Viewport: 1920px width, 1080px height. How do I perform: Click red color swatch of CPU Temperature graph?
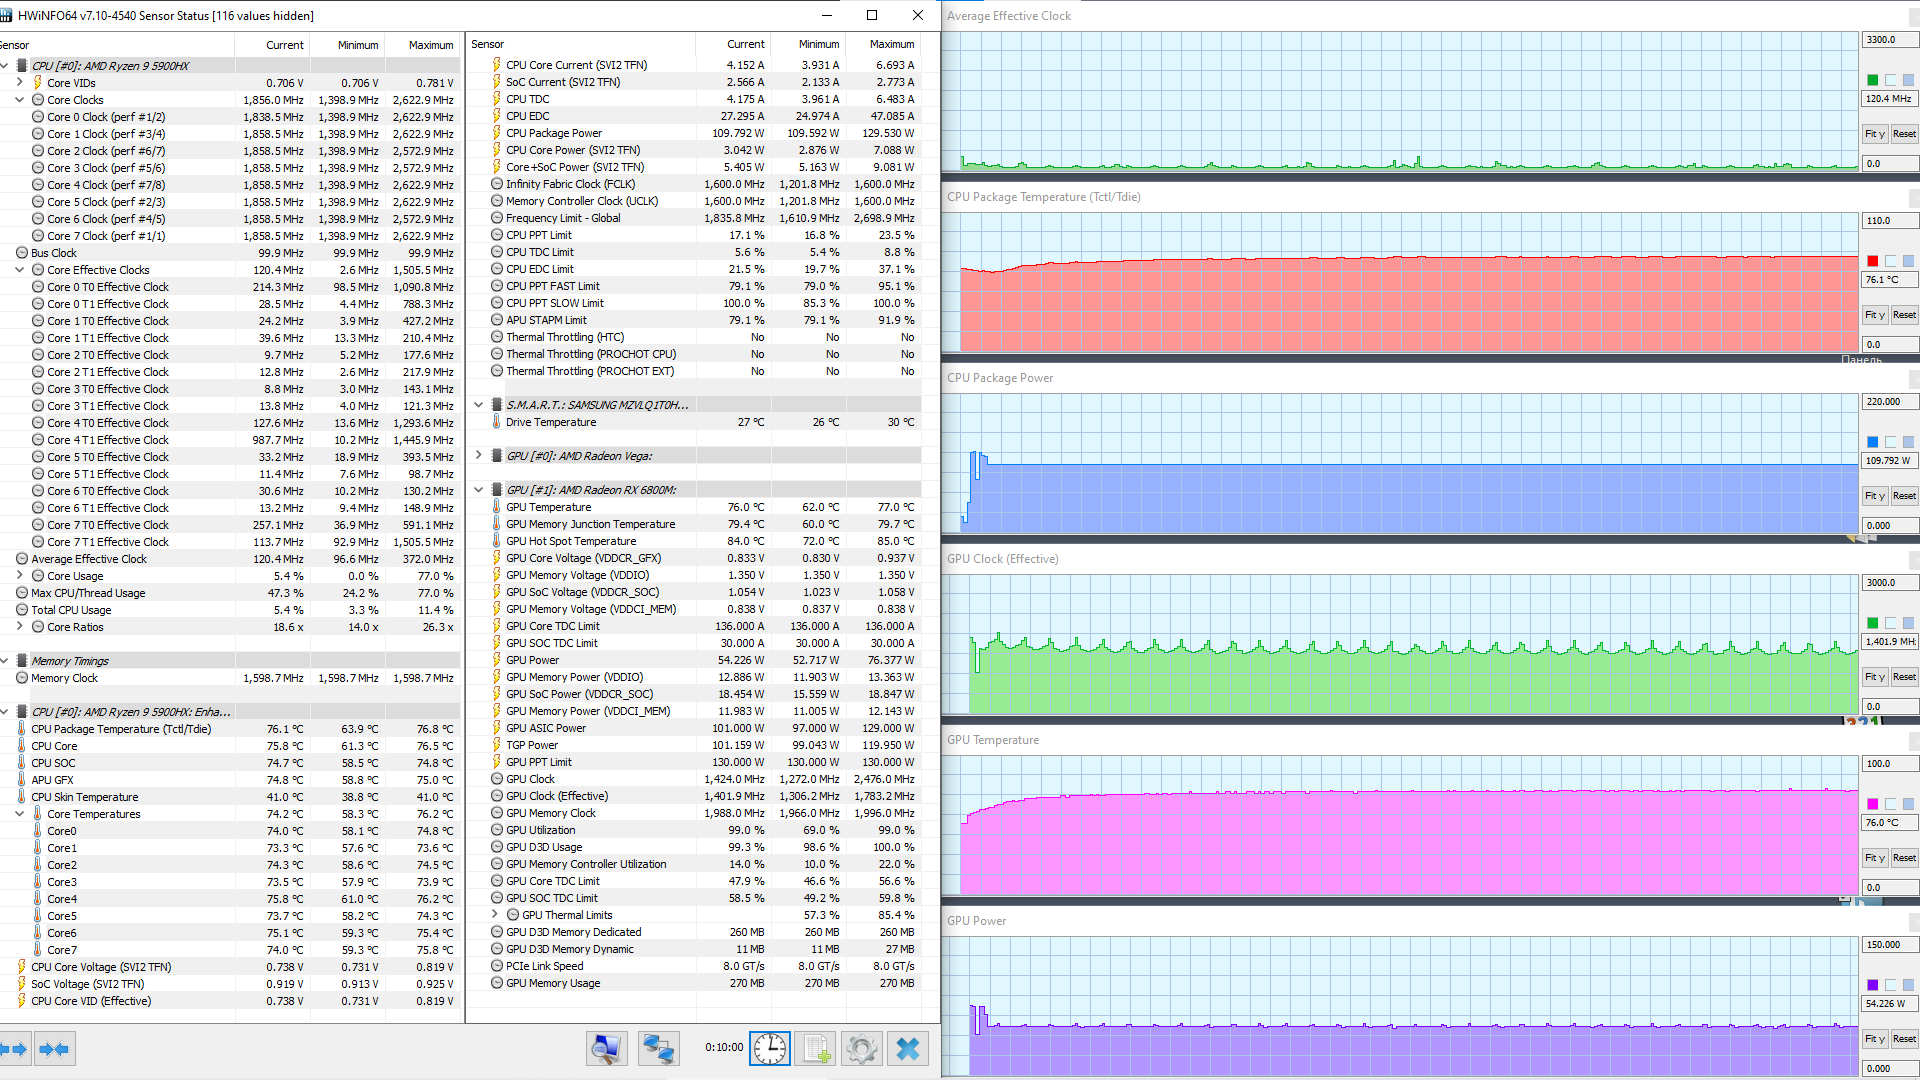tap(1872, 261)
